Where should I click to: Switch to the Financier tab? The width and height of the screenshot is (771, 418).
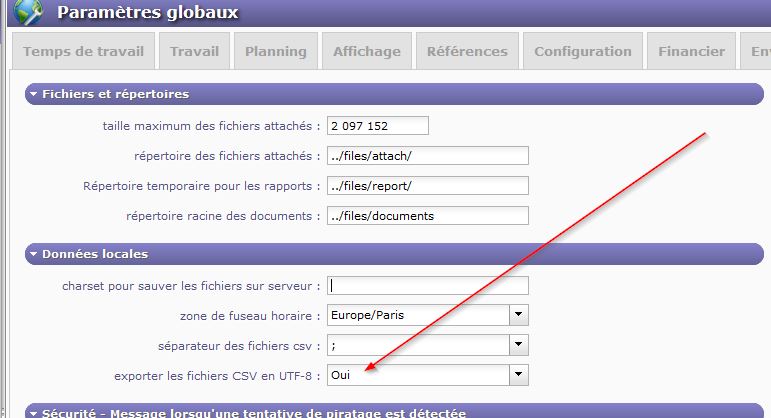(691, 51)
